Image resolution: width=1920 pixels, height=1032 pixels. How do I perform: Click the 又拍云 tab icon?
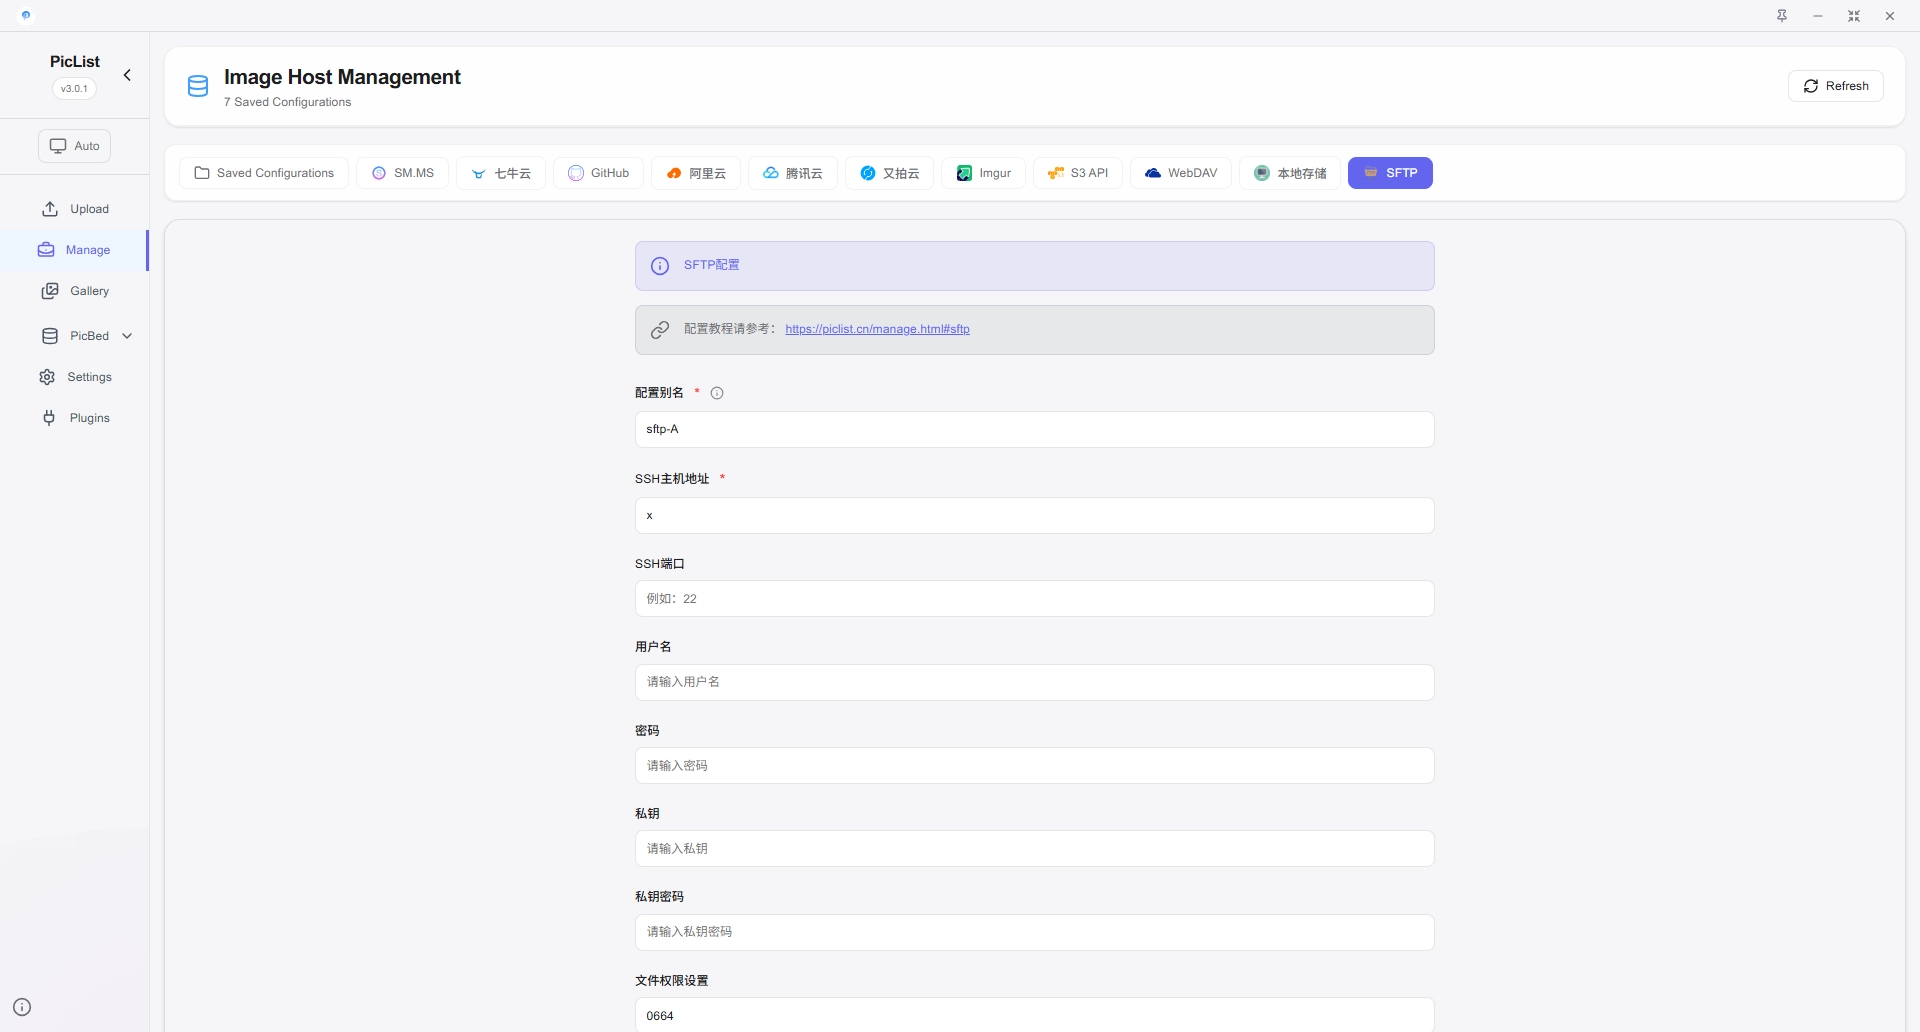pos(868,173)
